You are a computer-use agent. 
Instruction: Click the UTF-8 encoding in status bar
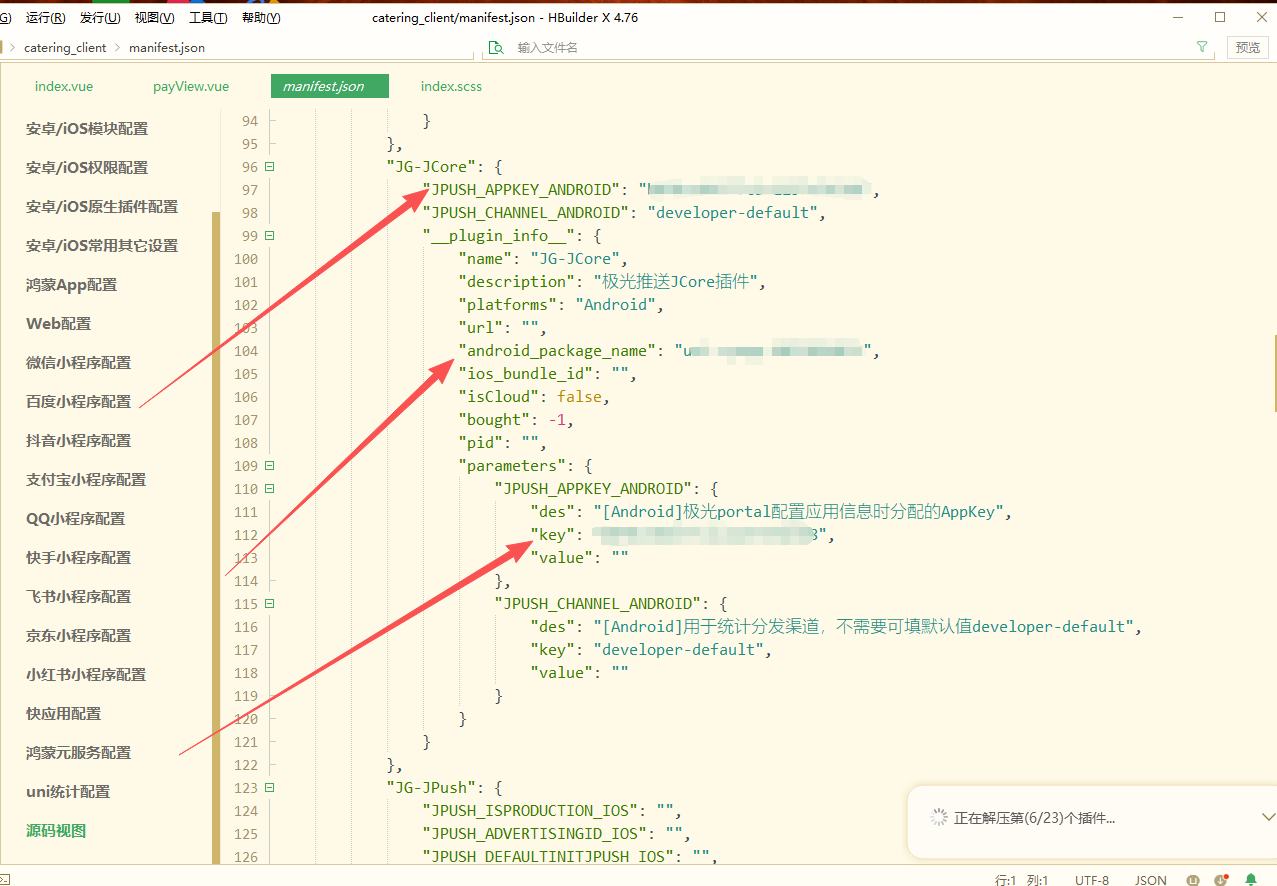[1092, 880]
